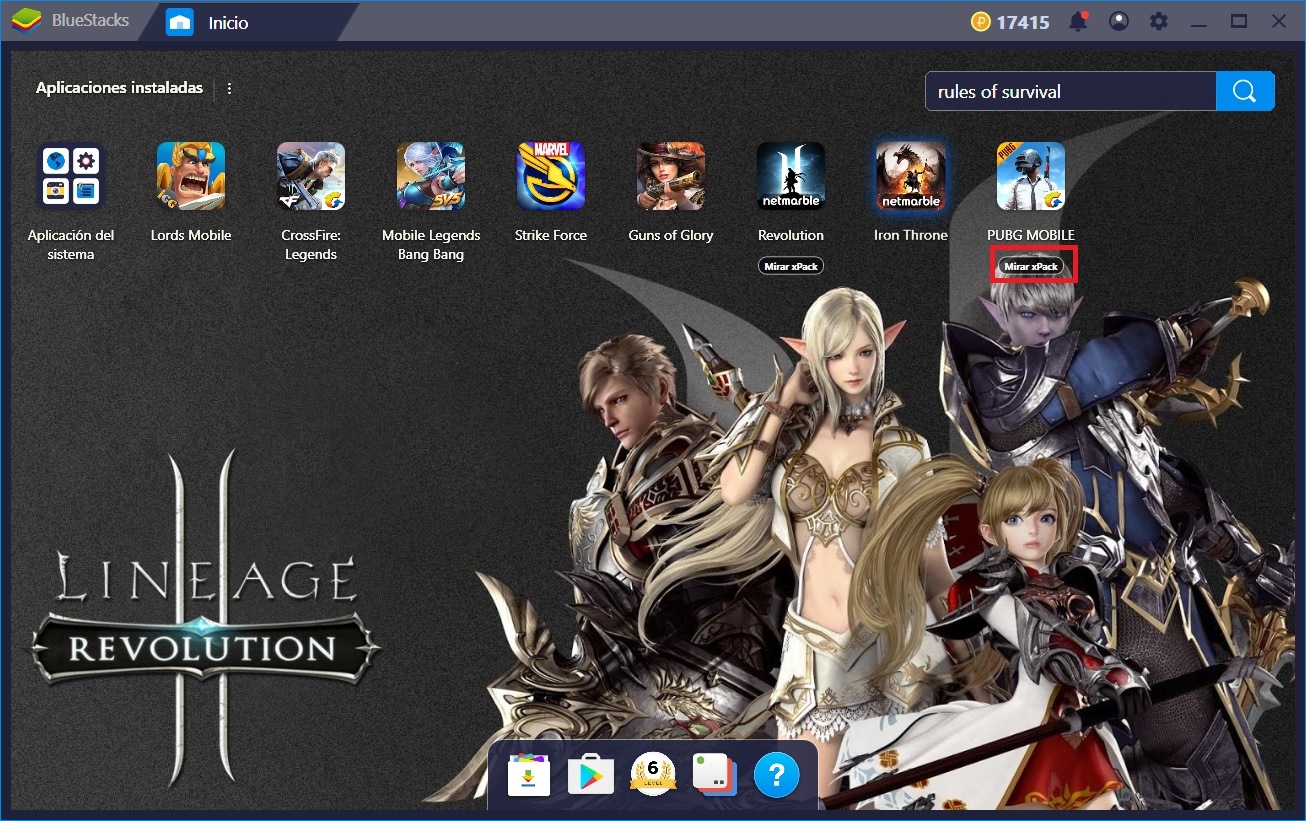Launch PUBG MOBILE app icon
Viewport: 1306px width, 821px height.
[1031, 176]
